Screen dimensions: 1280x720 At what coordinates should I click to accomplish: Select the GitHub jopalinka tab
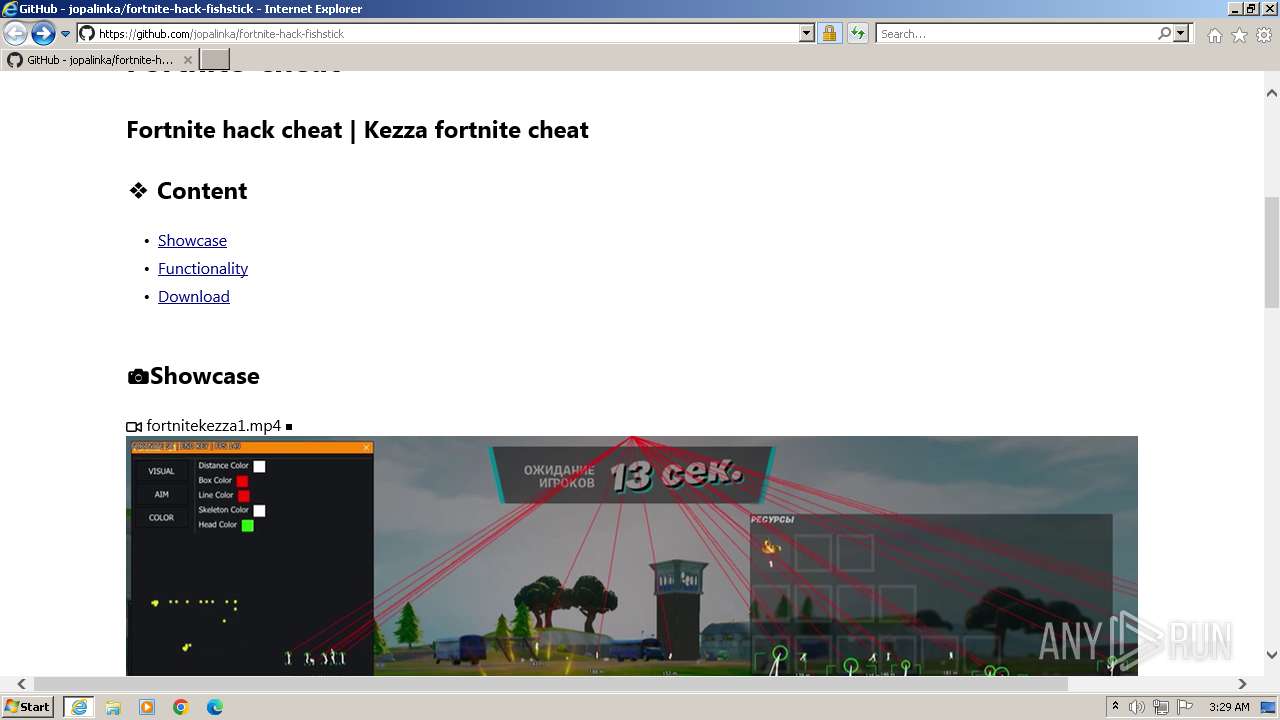[x=99, y=60]
